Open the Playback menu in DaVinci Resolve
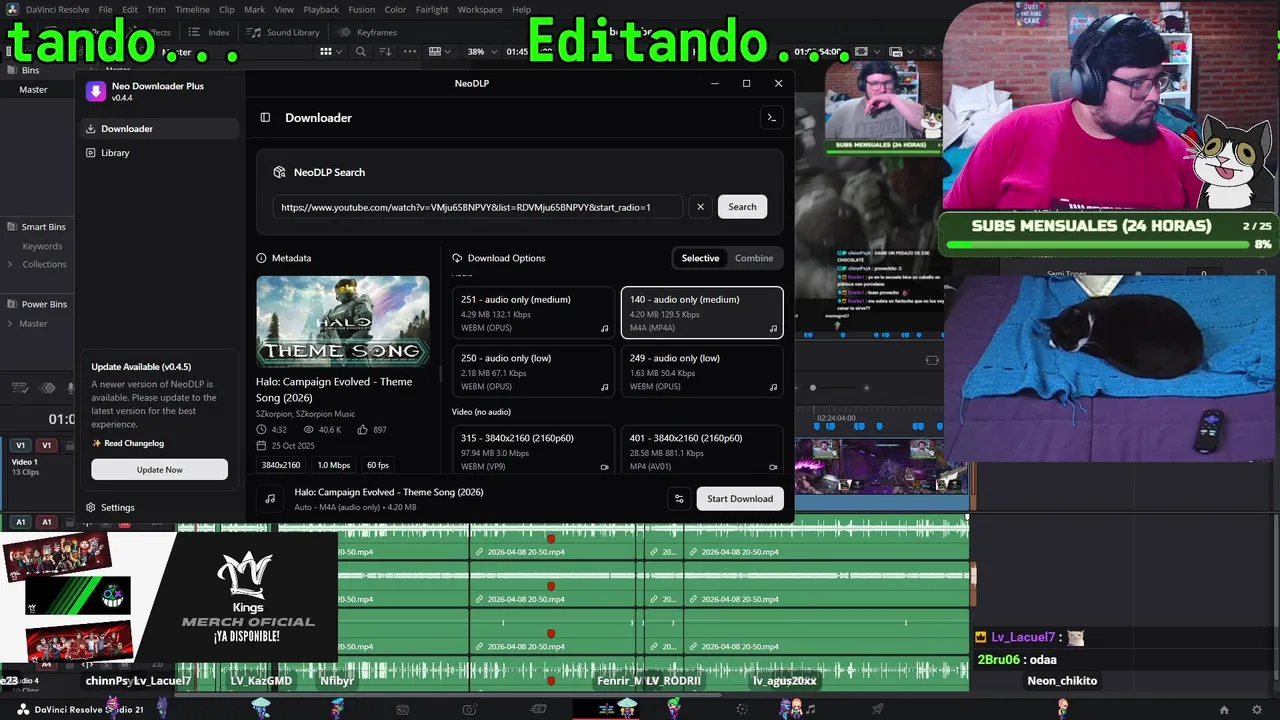This screenshot has height=720, width=1280. [x=321, y=10]
